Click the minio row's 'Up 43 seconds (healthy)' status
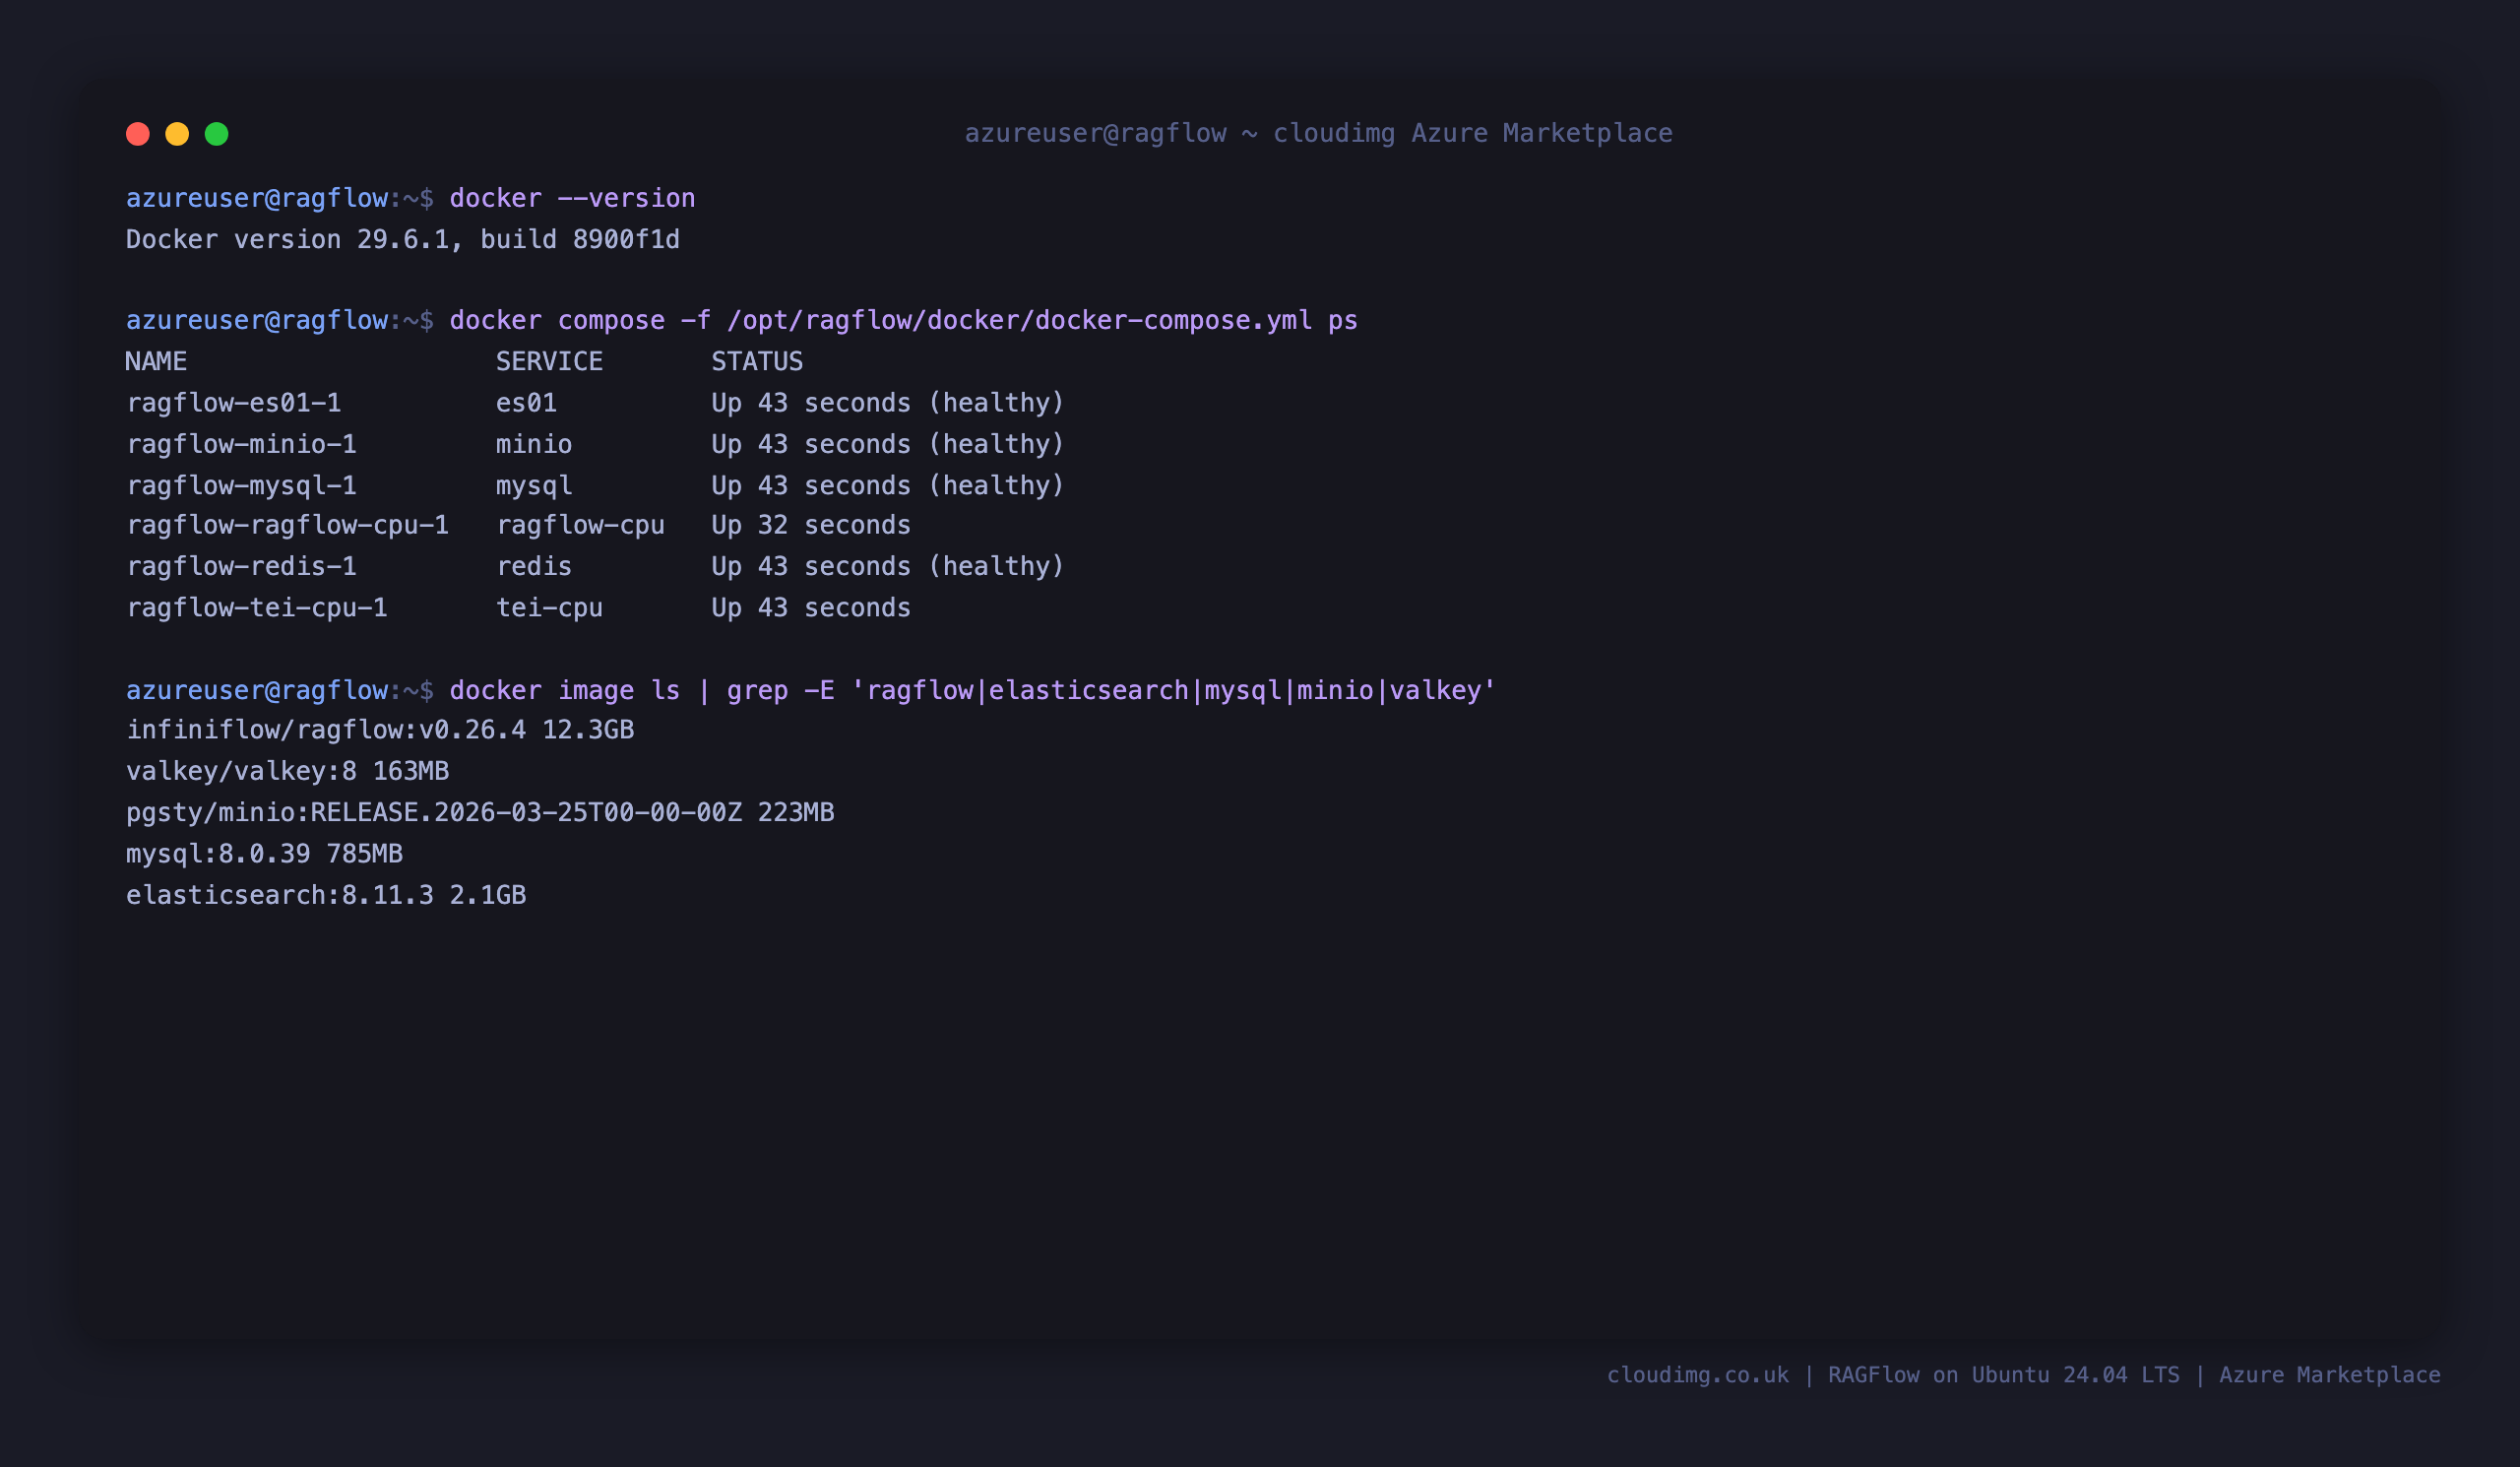 (x=888, y=444)
